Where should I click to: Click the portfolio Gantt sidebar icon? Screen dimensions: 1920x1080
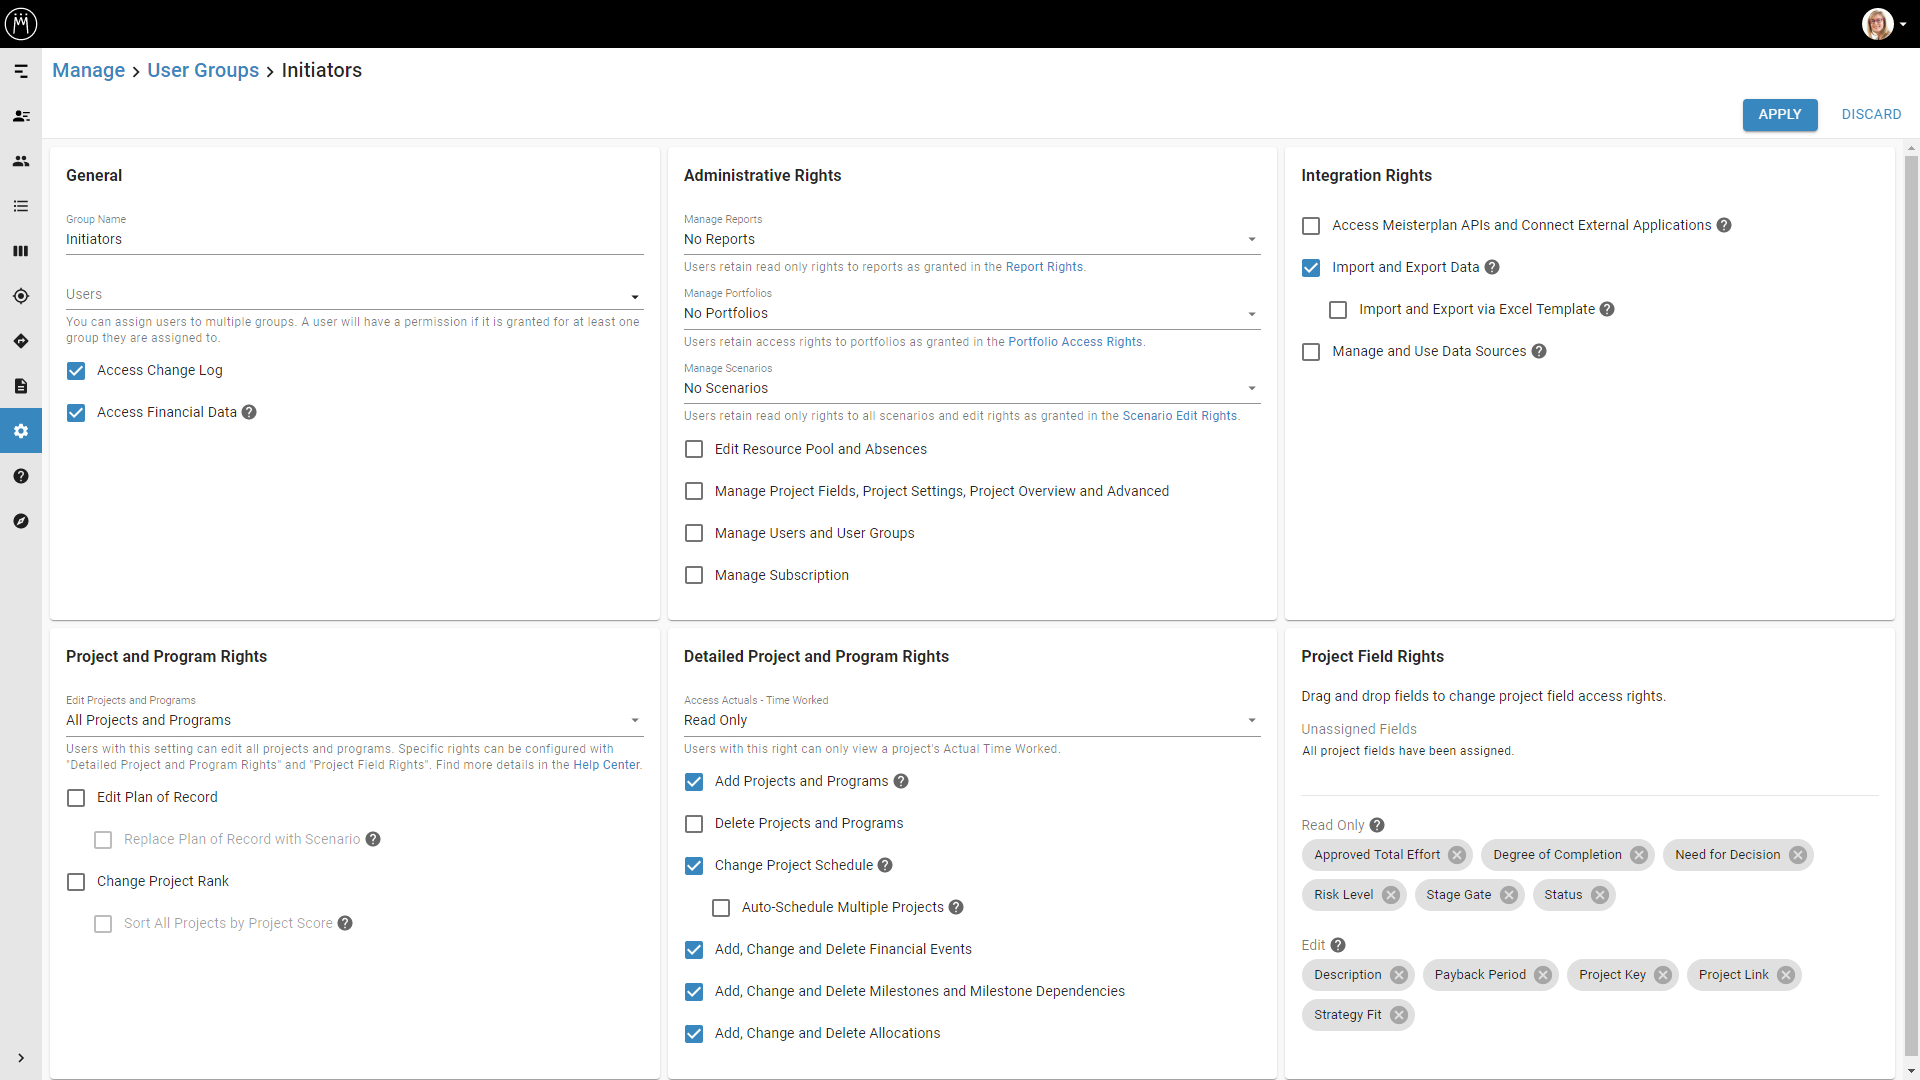pos(21,71)
